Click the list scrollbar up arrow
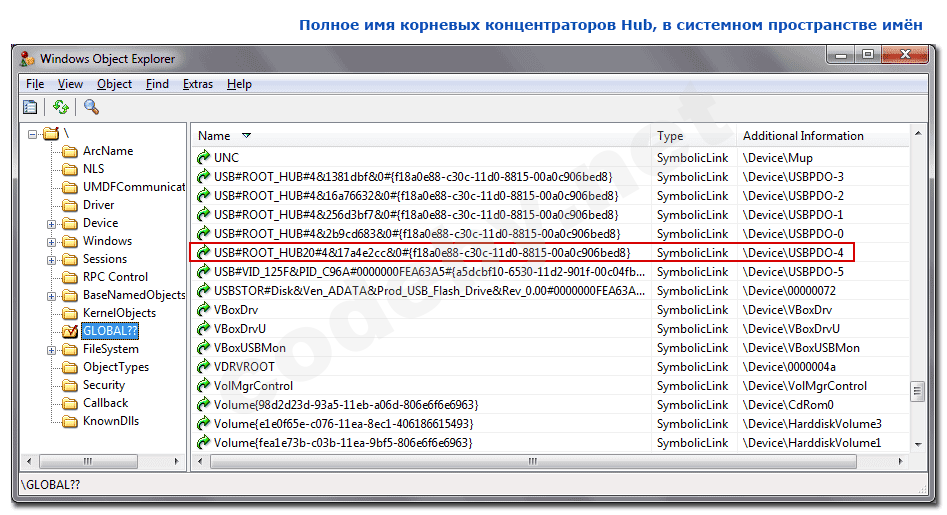This screenshot has height=515, width=947. pyautogui.click(x=917, y=133)
